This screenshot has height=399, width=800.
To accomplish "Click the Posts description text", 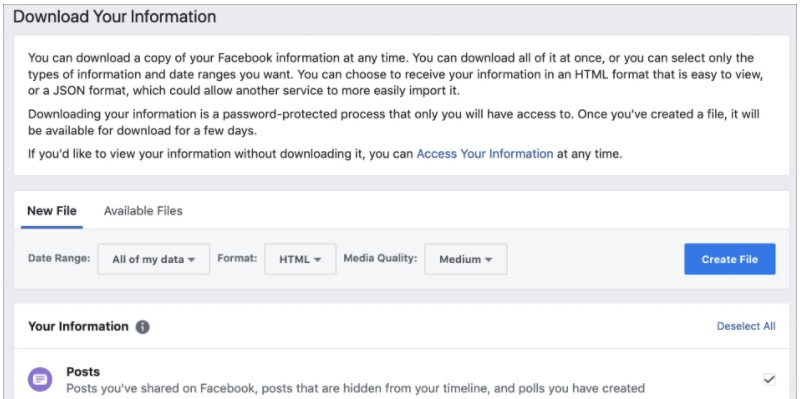I will [356, 388].
